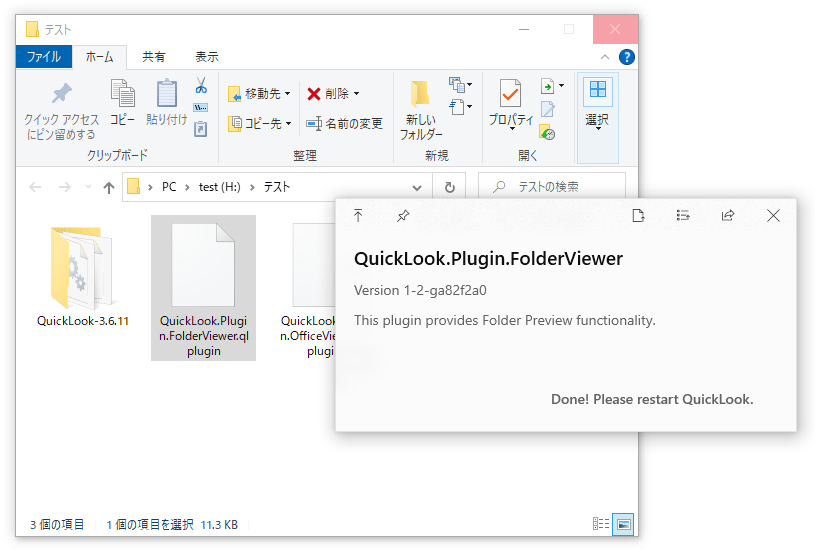Image resolution: width=815 pixels, height=550 pixels.
Task: Select QuickLook.Plugin.FolderViewer.qlplugin file
Action: pos(204,288)
